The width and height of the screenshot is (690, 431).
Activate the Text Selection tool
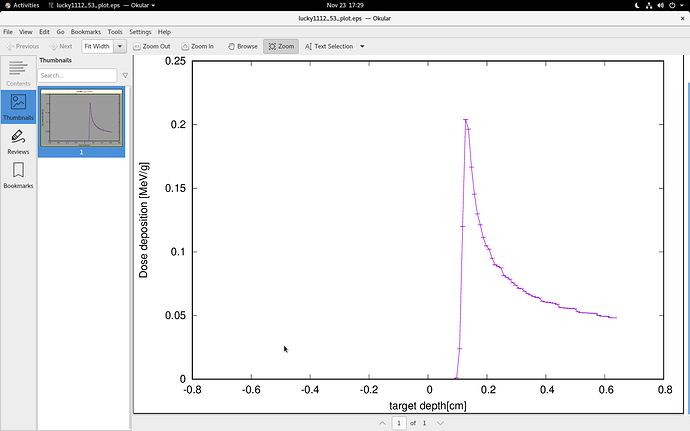tap(329, 46)
